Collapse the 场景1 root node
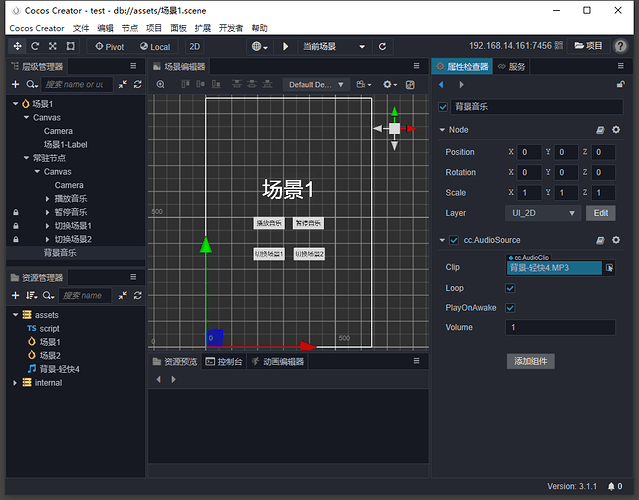This screenshot has width=639, height=500. [15, 104]
